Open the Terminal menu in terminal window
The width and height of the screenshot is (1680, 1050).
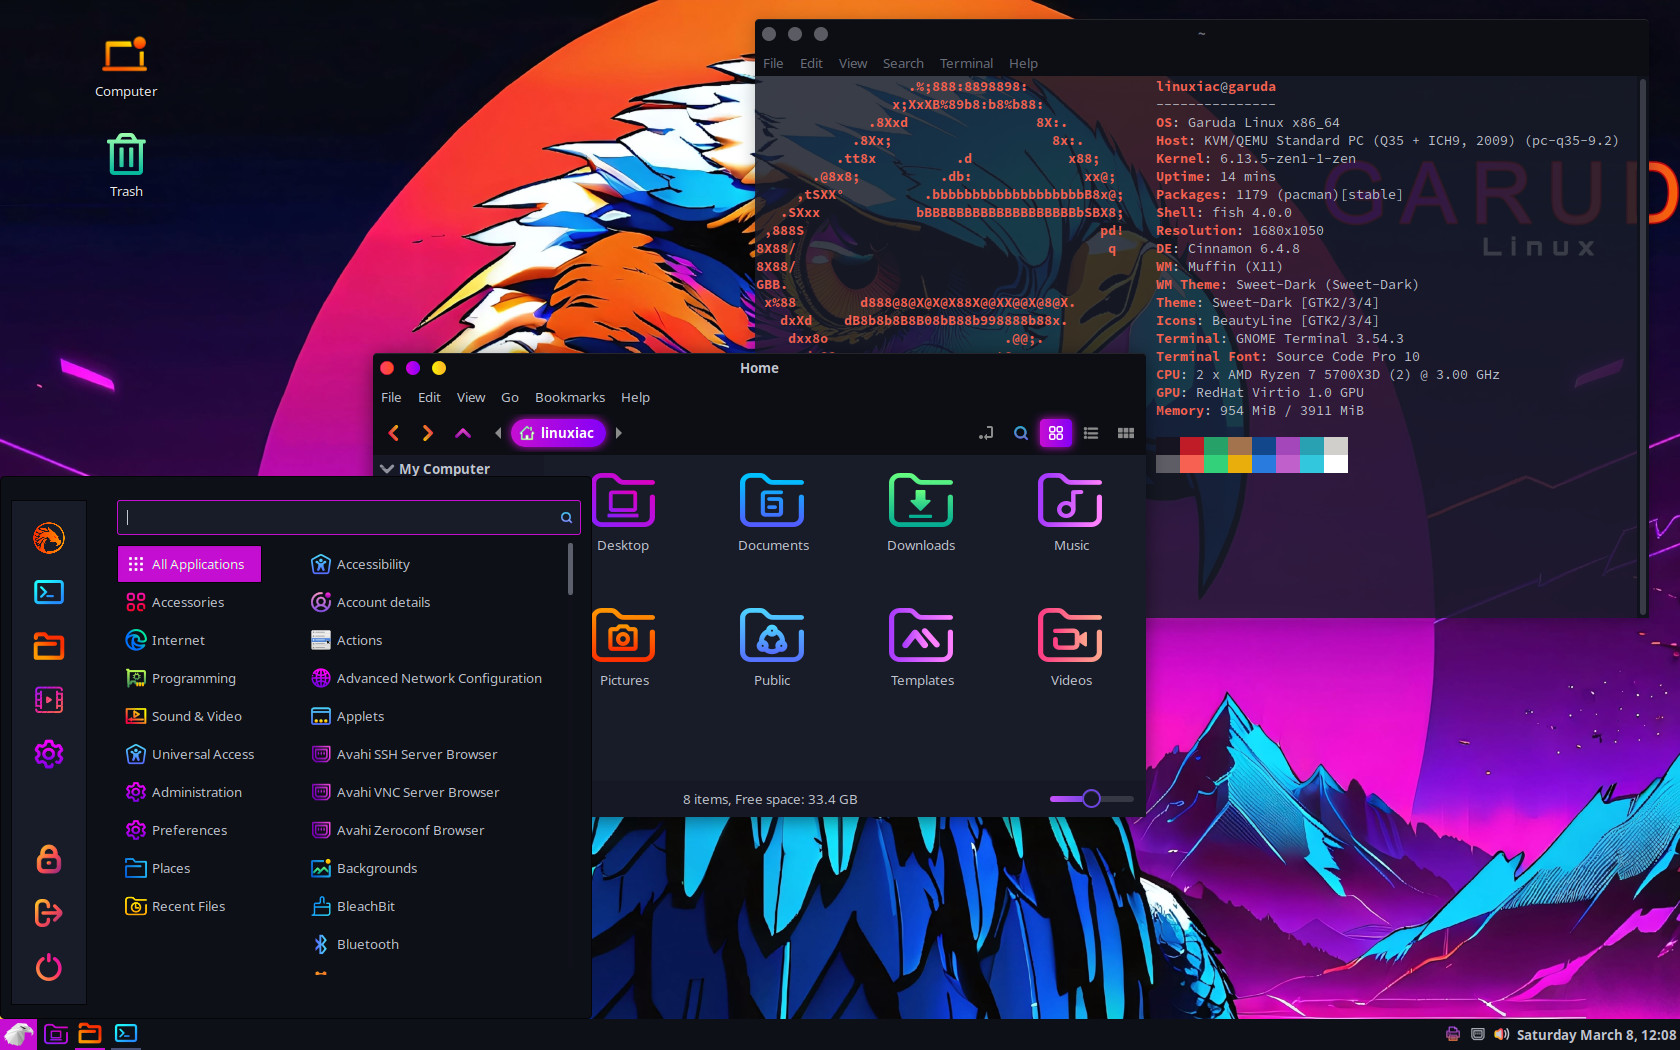pyautogui.click(x=966, y=63)
